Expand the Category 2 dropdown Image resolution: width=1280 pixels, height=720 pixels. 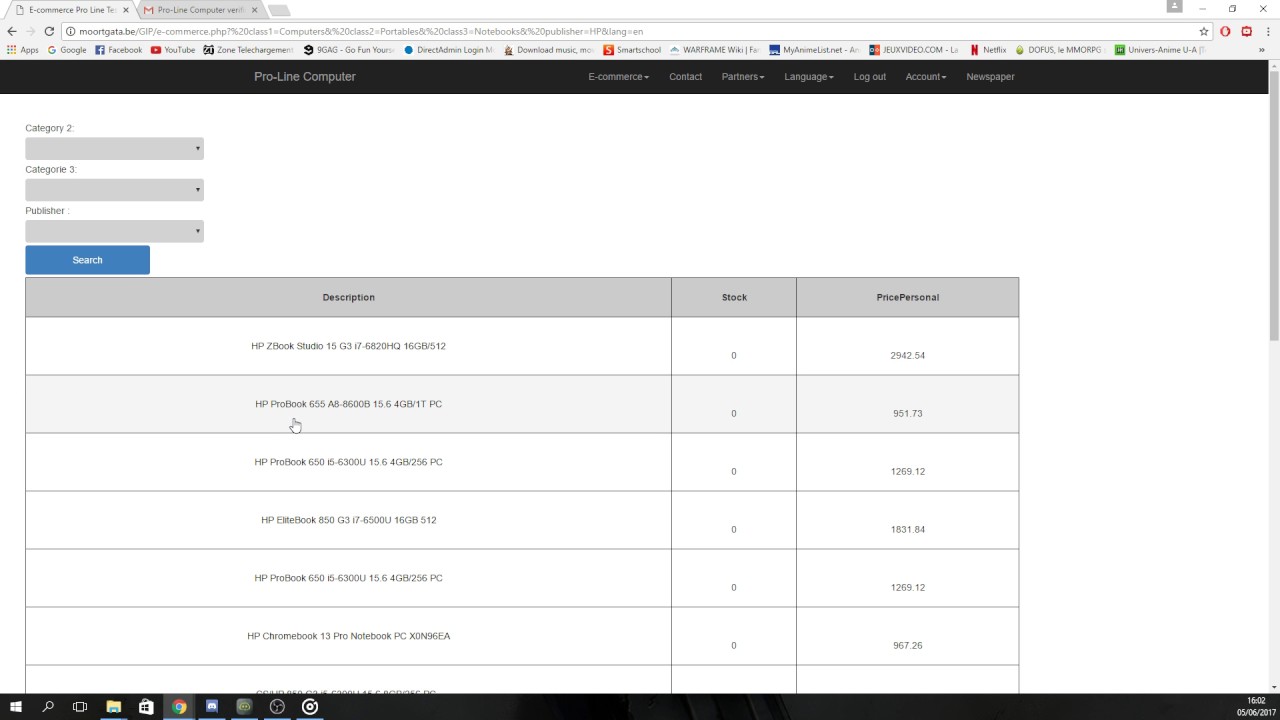point(114,148)
